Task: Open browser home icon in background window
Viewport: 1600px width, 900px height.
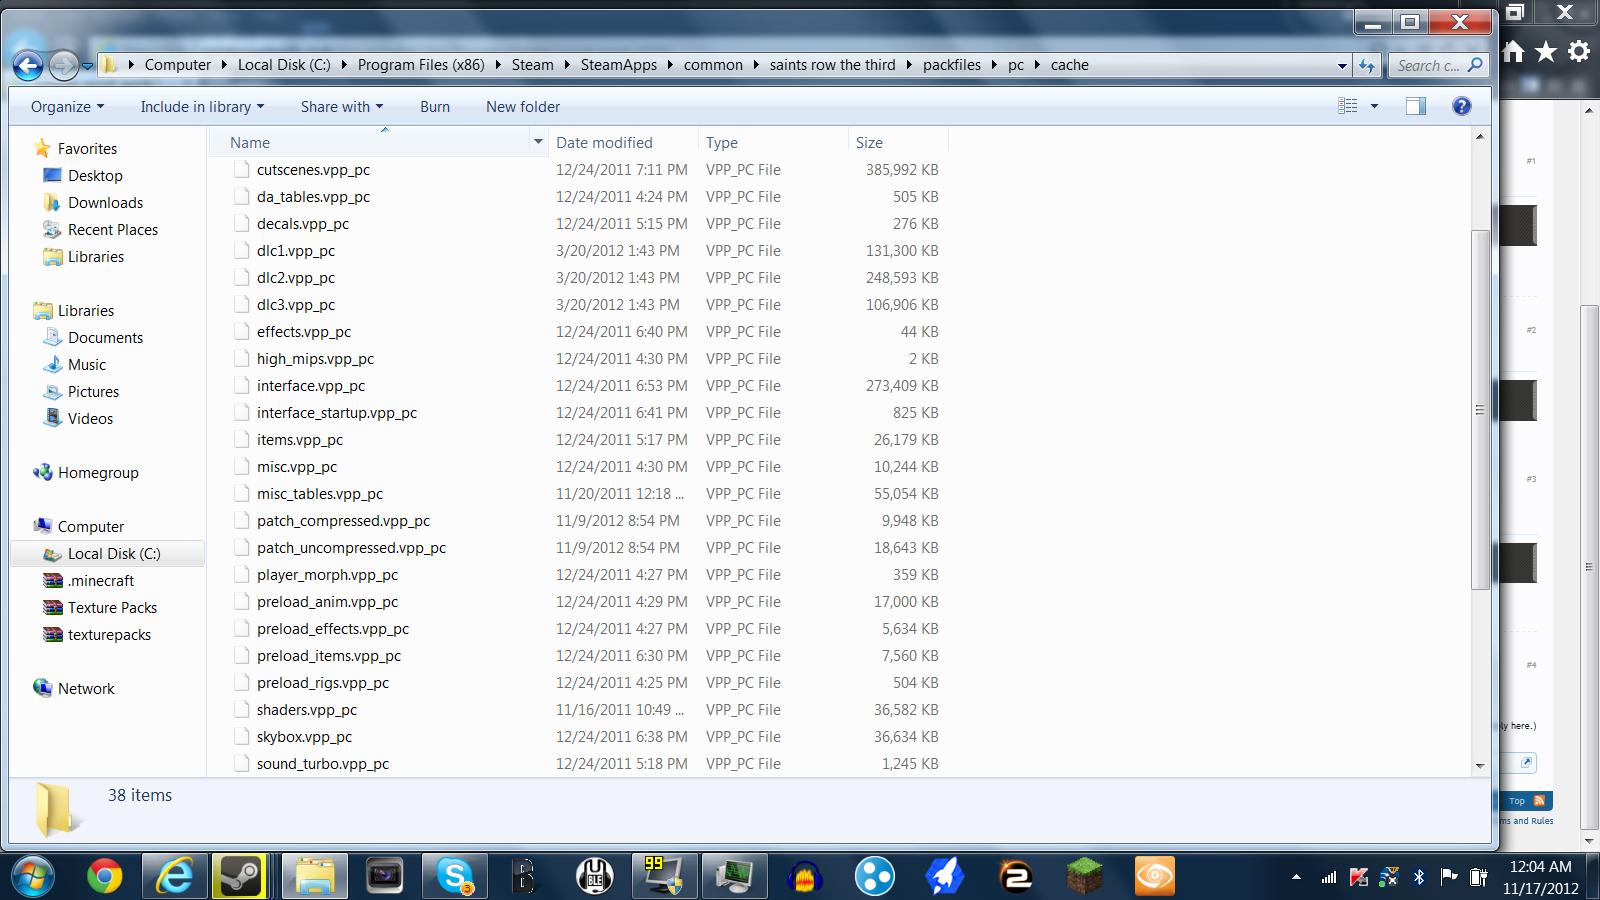Action: coord(1514,52)
